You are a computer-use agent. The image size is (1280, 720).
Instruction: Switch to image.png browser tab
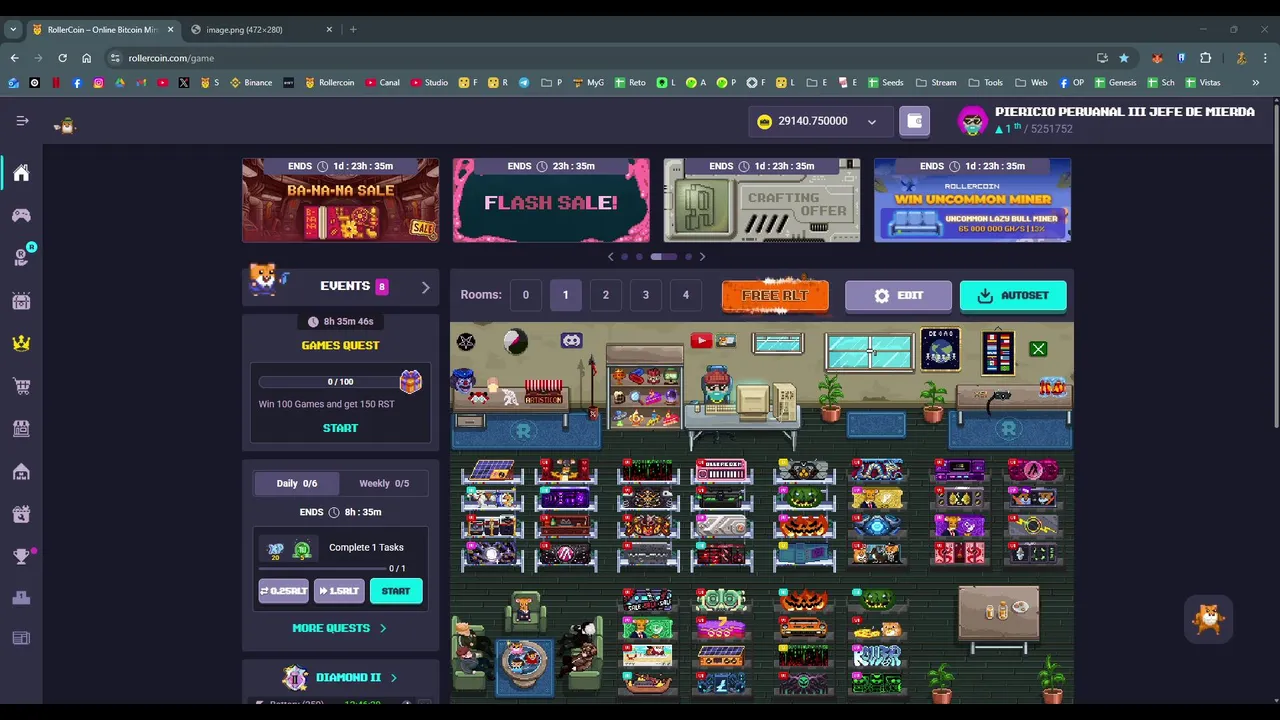[x=261, y=29]
